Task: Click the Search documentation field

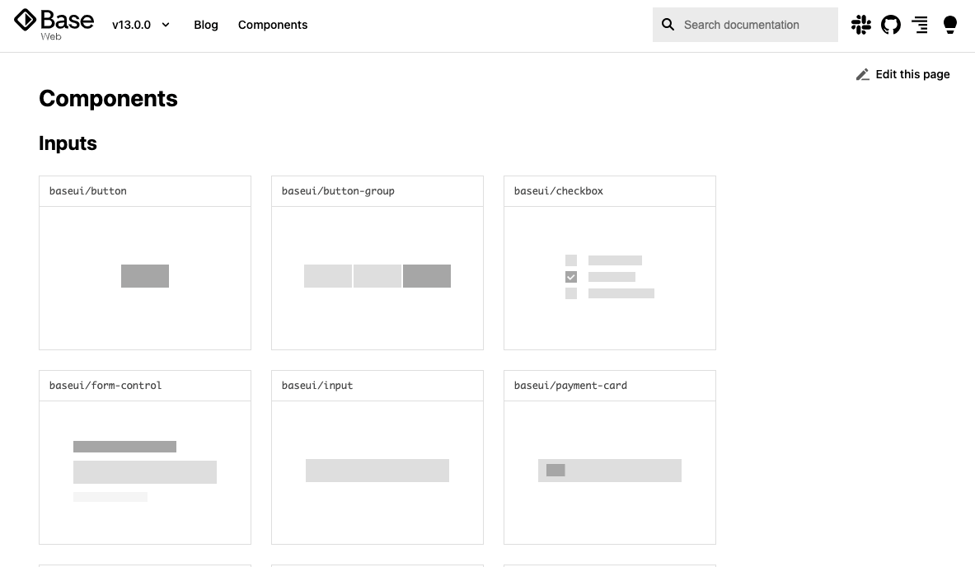Action: (755, 25)
